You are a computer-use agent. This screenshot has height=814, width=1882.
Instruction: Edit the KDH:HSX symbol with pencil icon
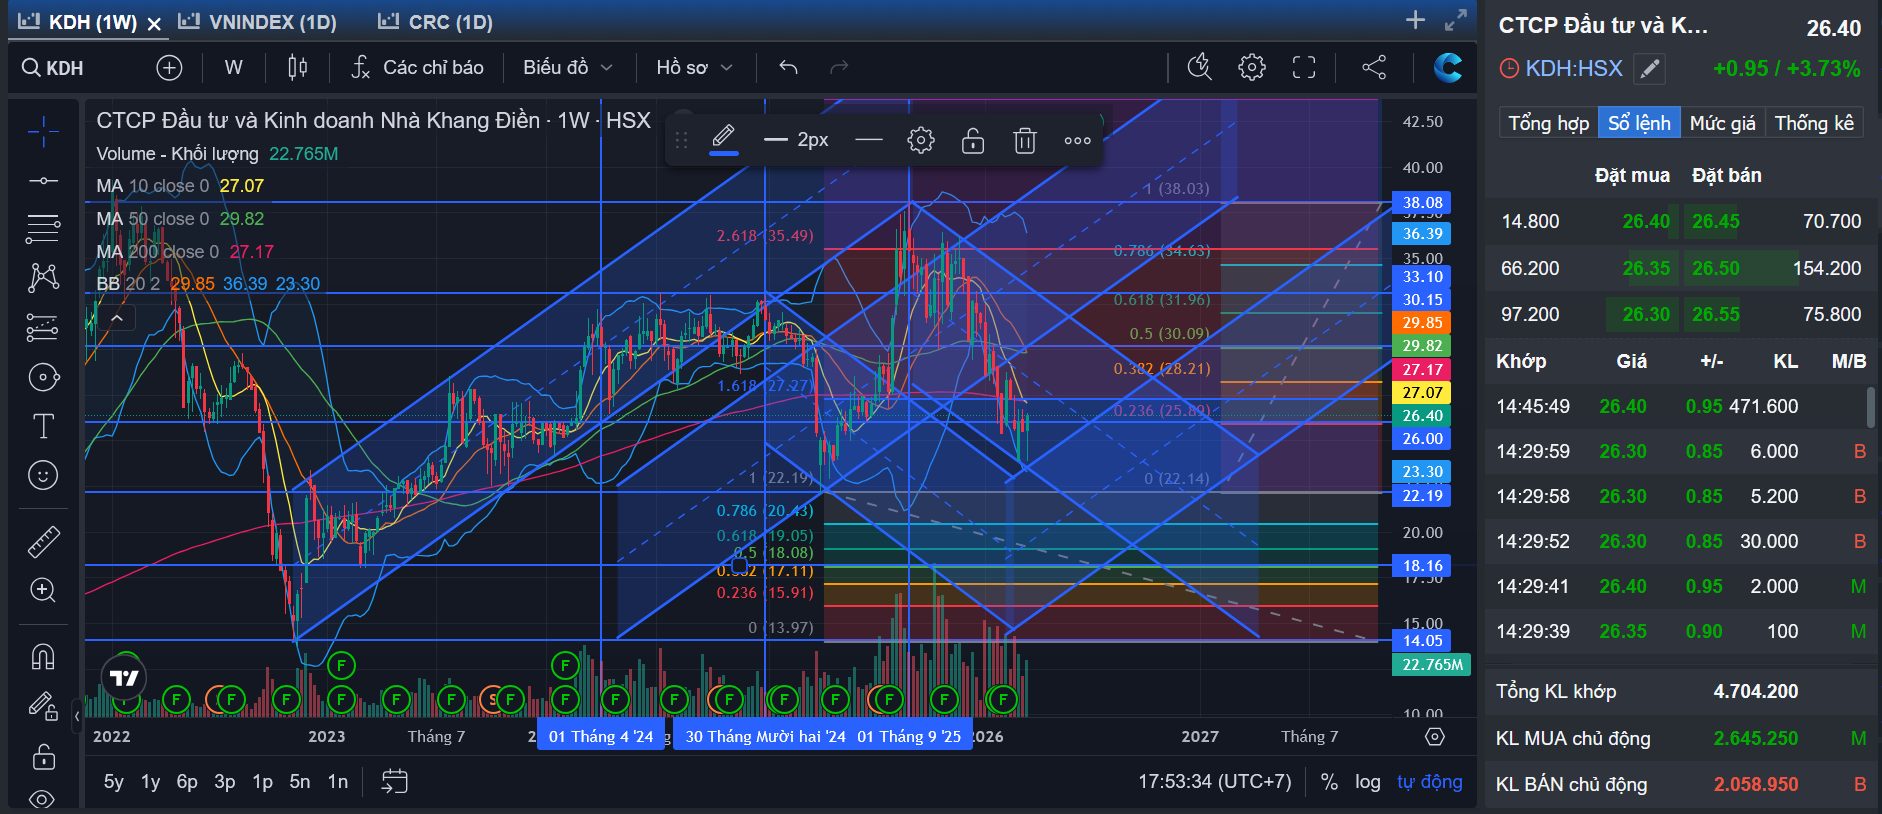(1649, 69)
